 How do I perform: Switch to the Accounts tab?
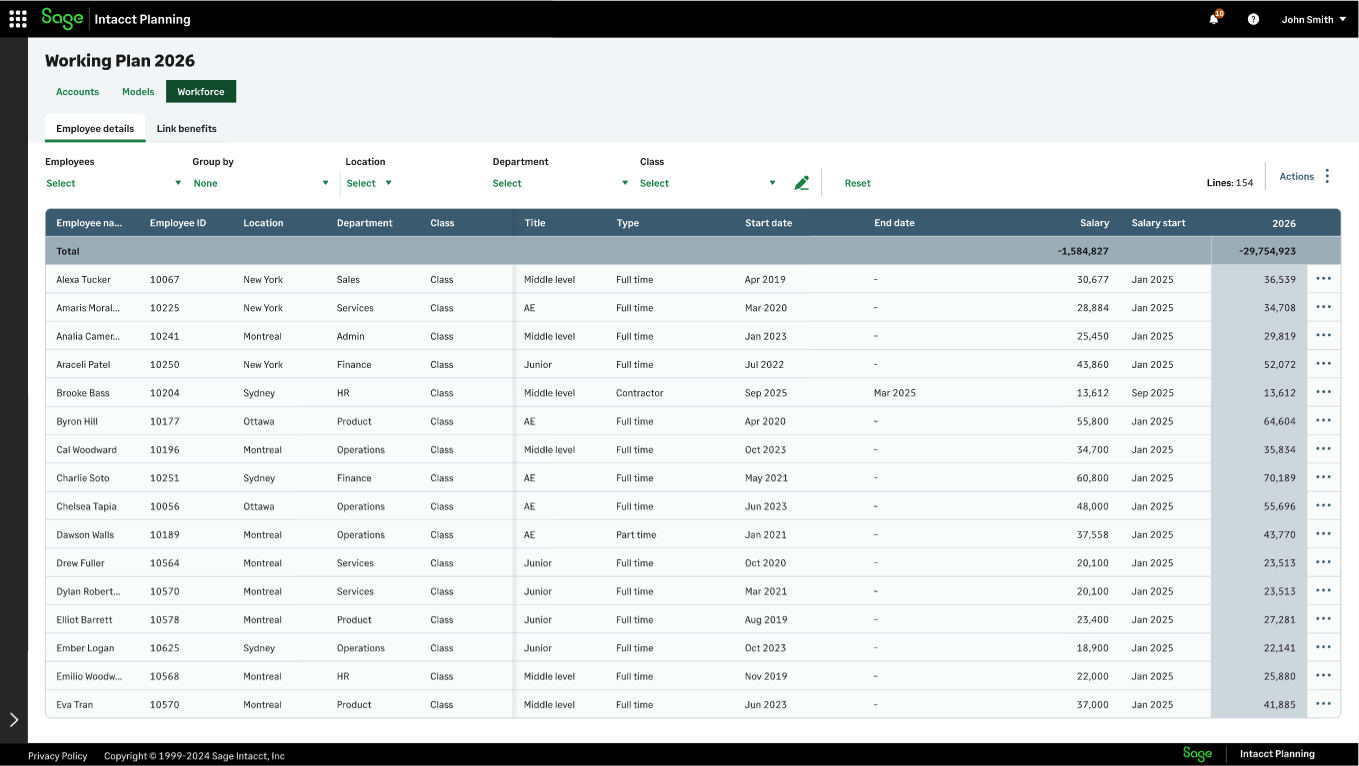point(78,92)
